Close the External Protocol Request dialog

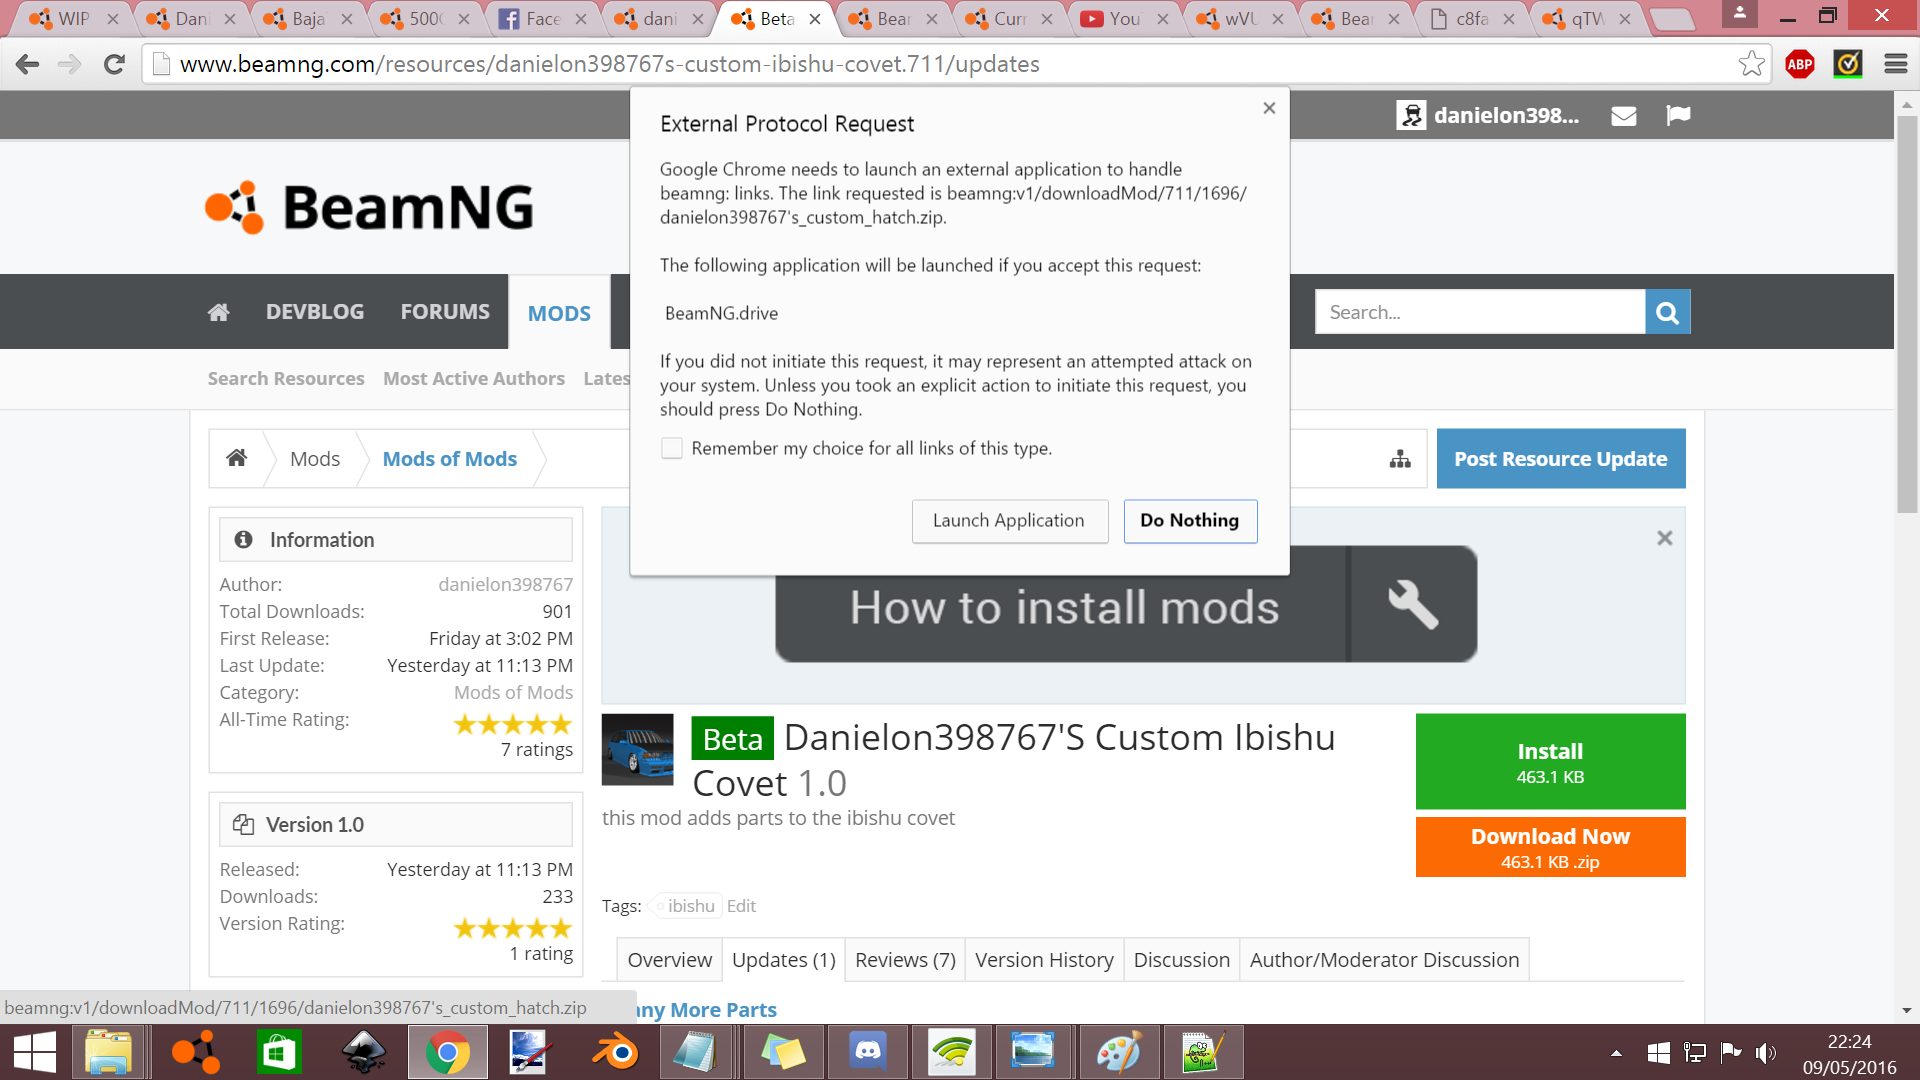tap(1269, 108)
